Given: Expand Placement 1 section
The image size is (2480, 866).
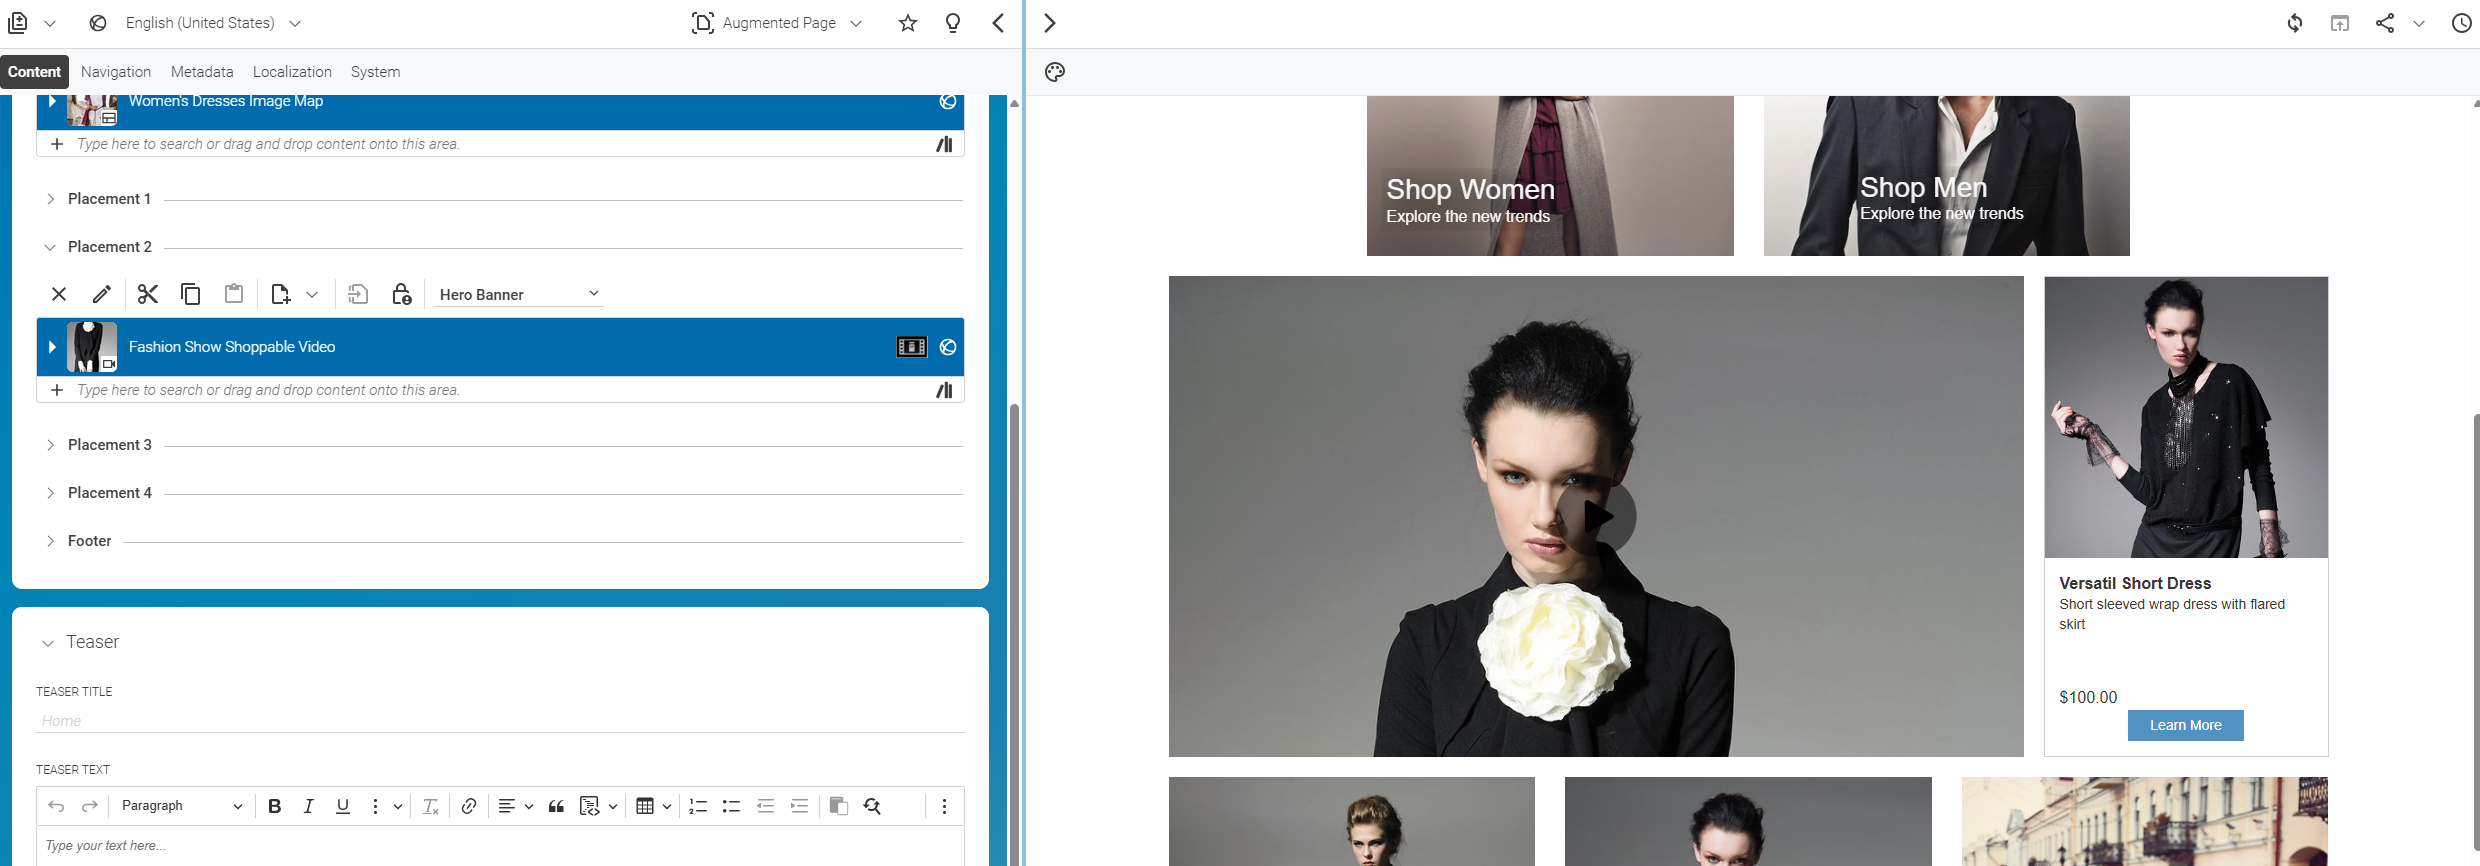Looking at the screenshot, I should [x=50, y=199].
